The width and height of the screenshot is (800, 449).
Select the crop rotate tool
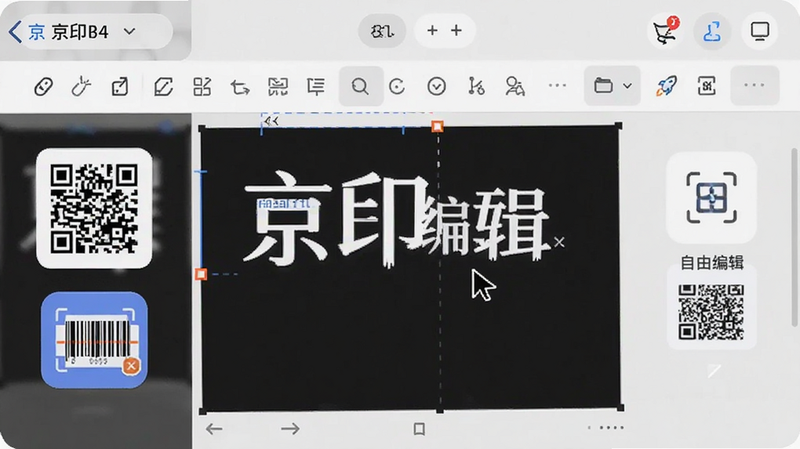click(x=240, y=87)
